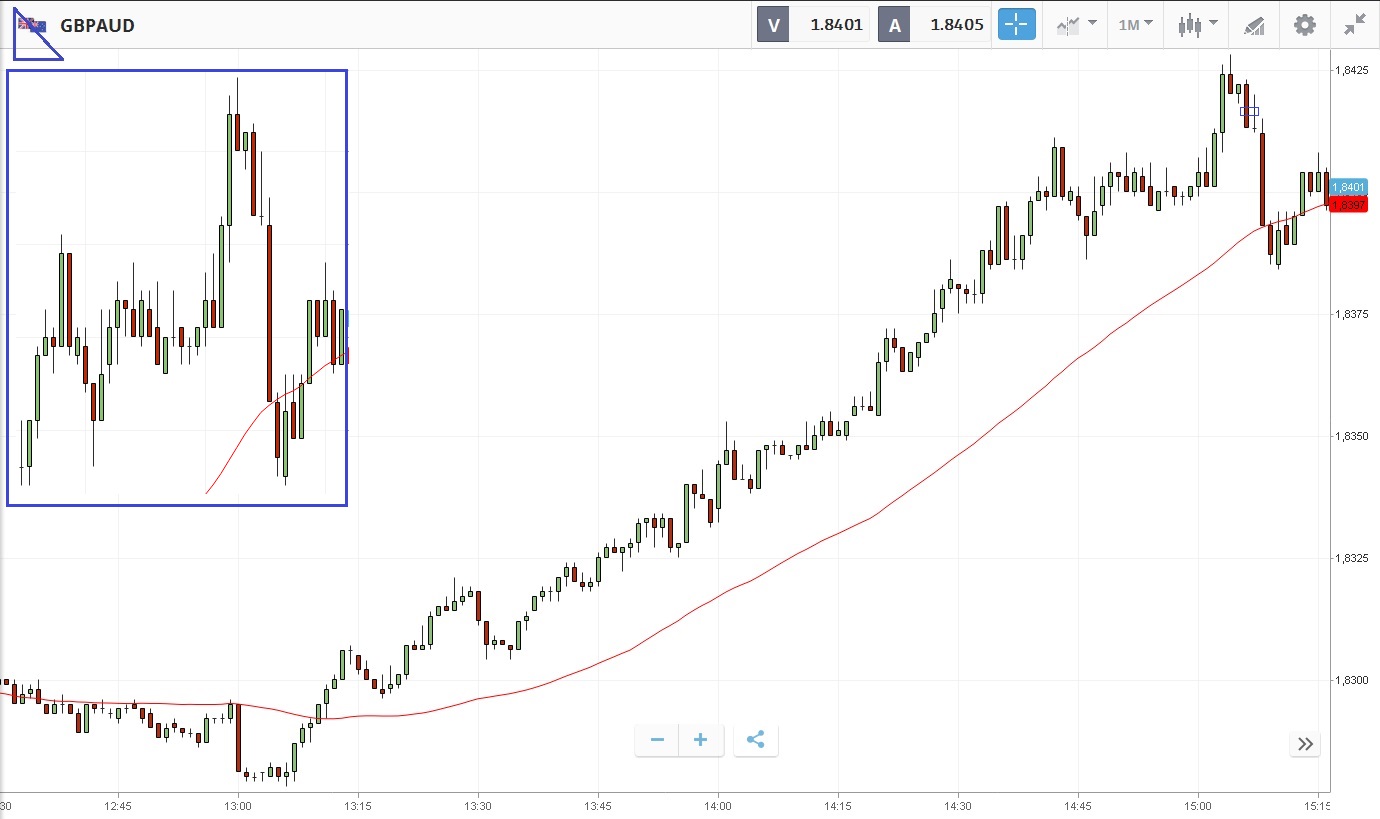Zoom out with the minus button

click(x=657, y=740)
